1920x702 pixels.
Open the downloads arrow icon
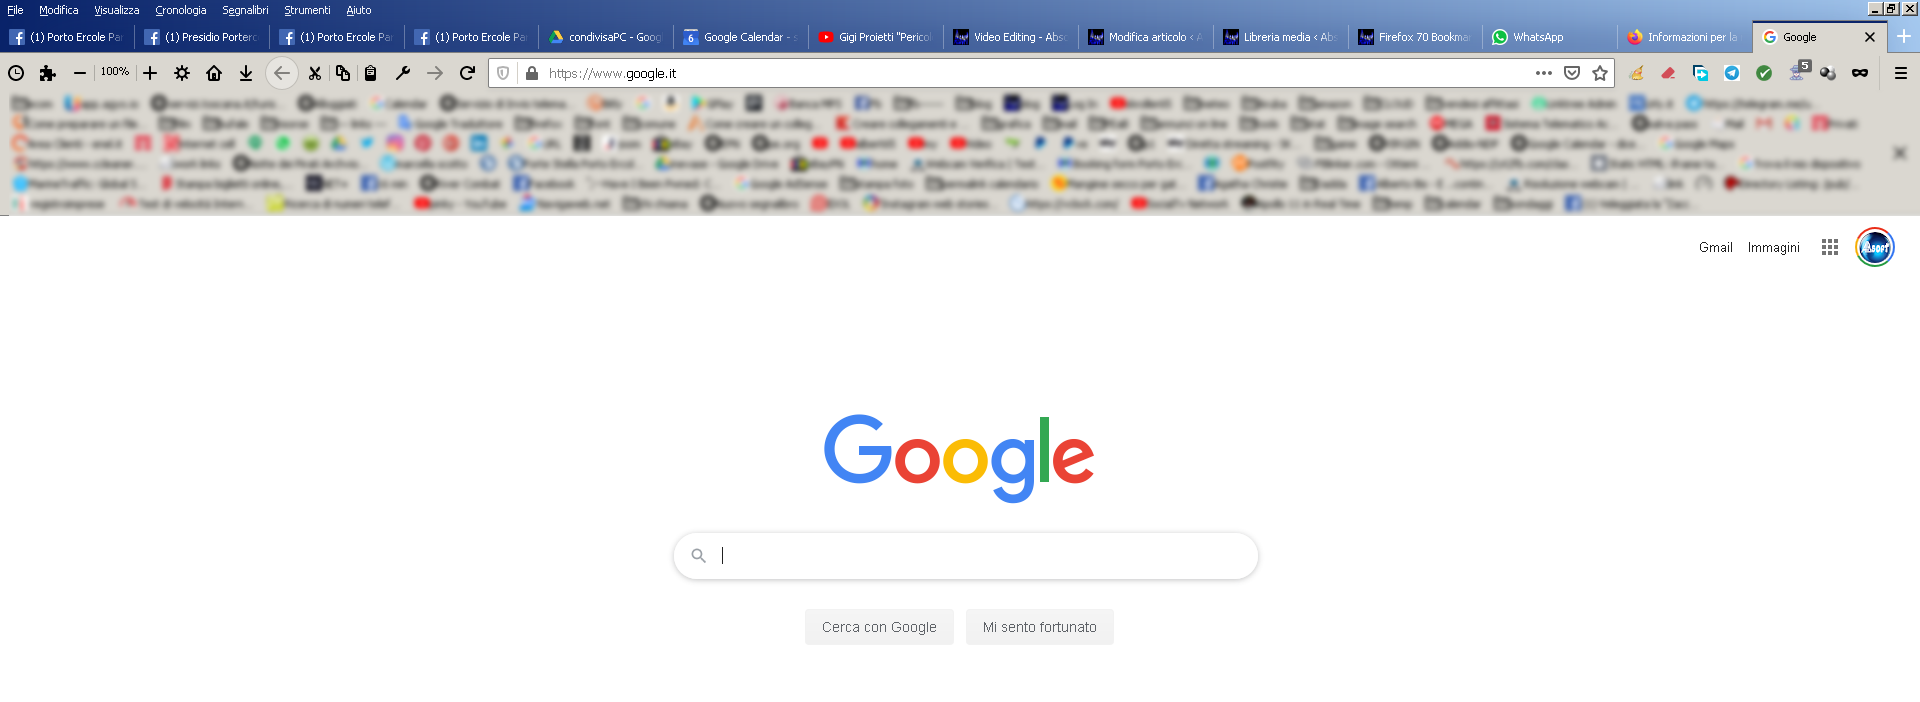tap(246, 73)
